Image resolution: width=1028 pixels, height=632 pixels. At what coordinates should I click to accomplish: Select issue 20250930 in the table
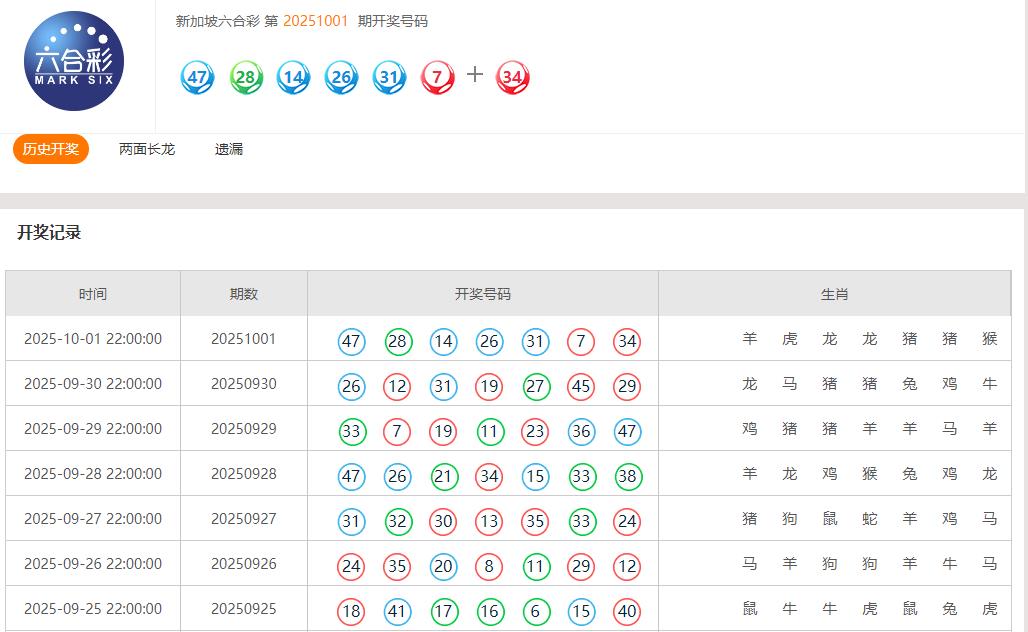[243, 384]
